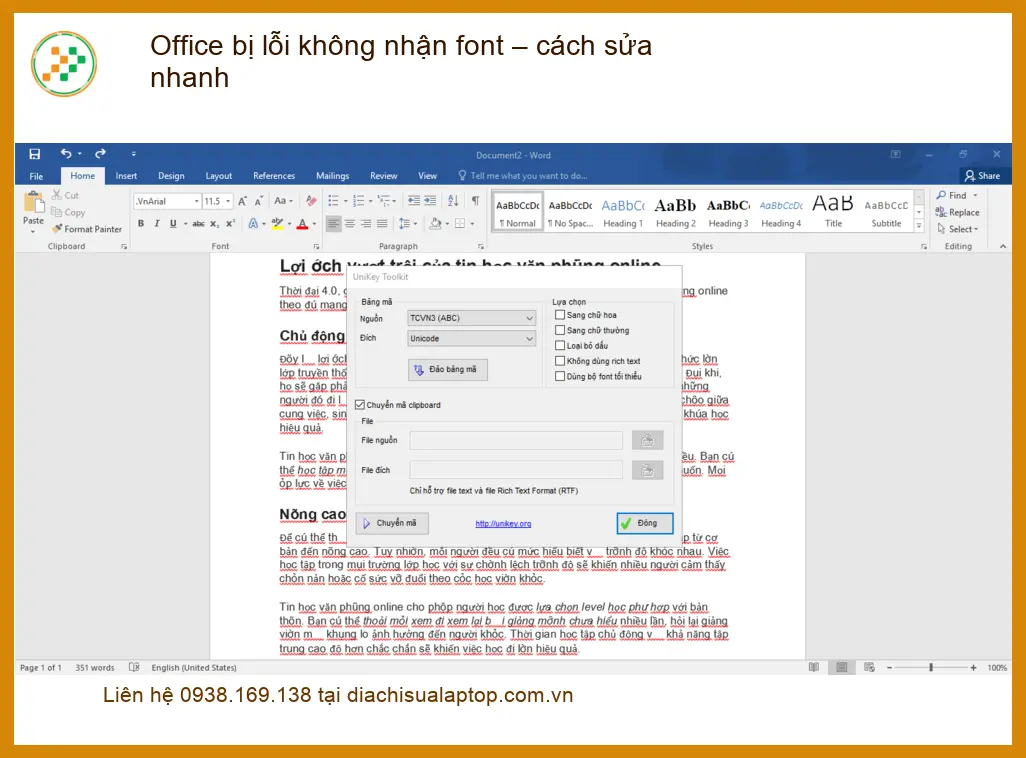This screenshot has height=758, width=1026.
Task: Tick 'Dùng bộ font tối thiểu' checkbox
Action: (x=560, y=376)
